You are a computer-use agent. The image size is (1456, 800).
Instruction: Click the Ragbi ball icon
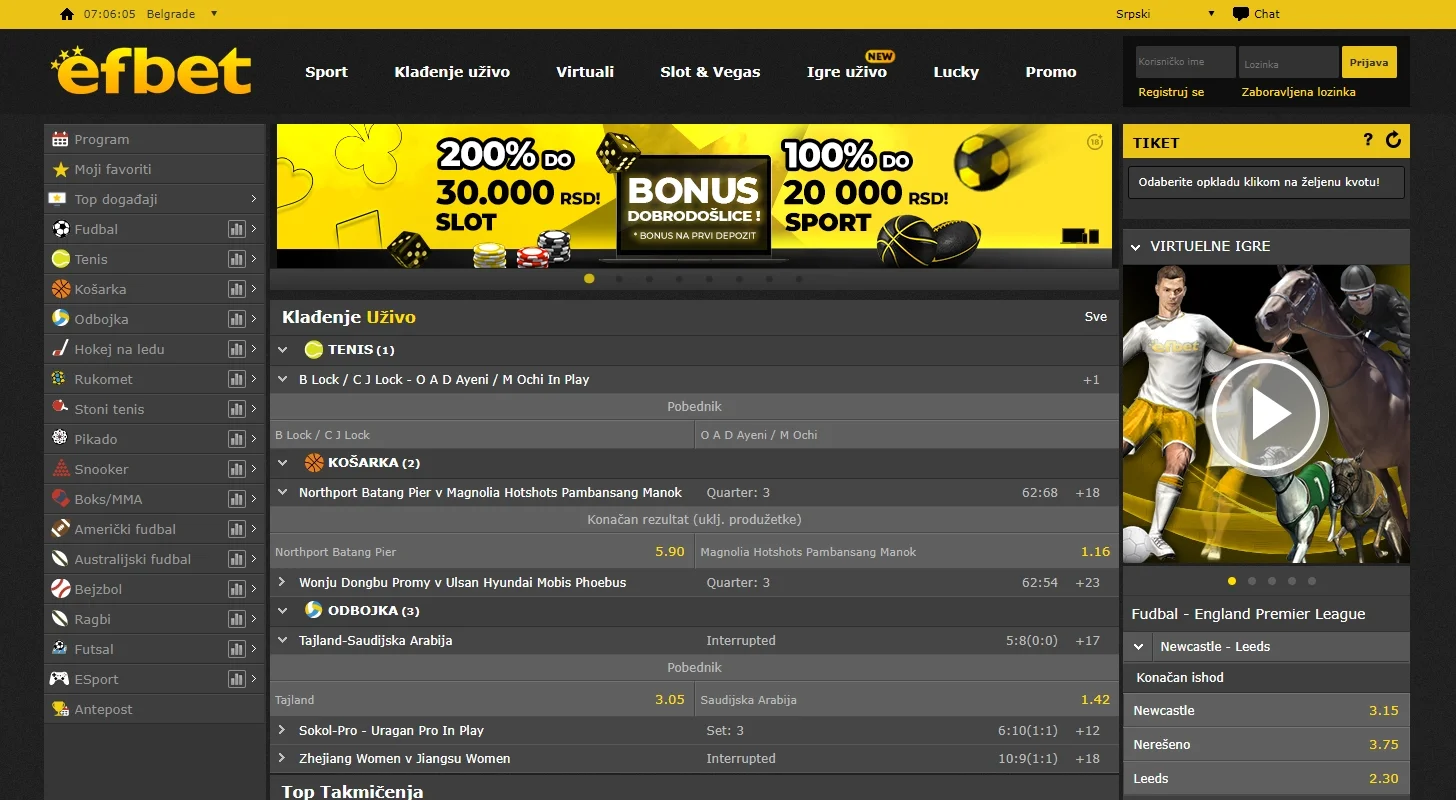point(60,619)
